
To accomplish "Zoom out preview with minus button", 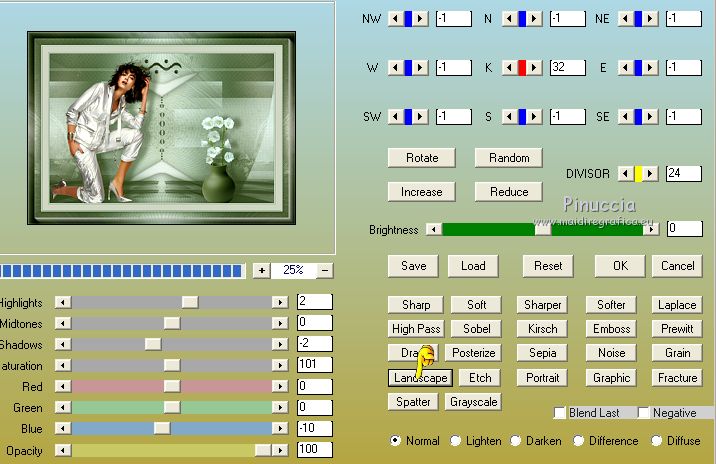I will [x=325, y=270].
